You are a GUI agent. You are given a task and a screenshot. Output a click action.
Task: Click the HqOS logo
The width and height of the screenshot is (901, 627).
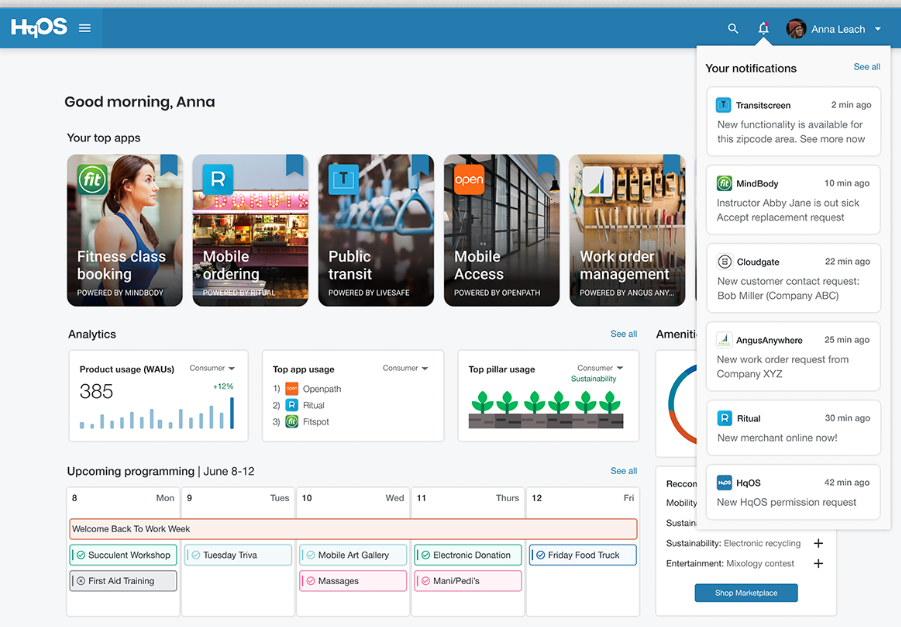coord(39,27)
